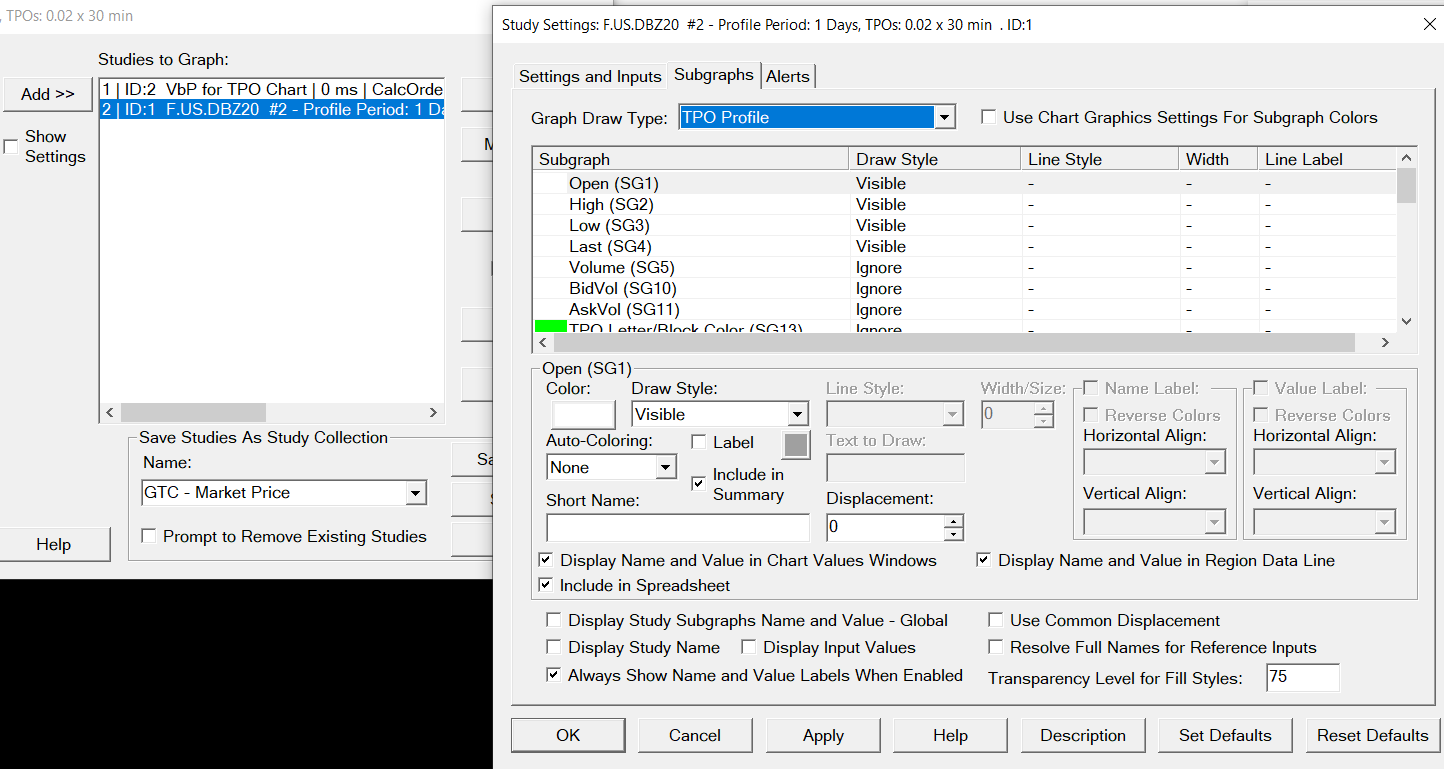1444x769 pixels.
Task: Enable Display Study Subgraphs Name and Value - Global
Action: [554, 620]
